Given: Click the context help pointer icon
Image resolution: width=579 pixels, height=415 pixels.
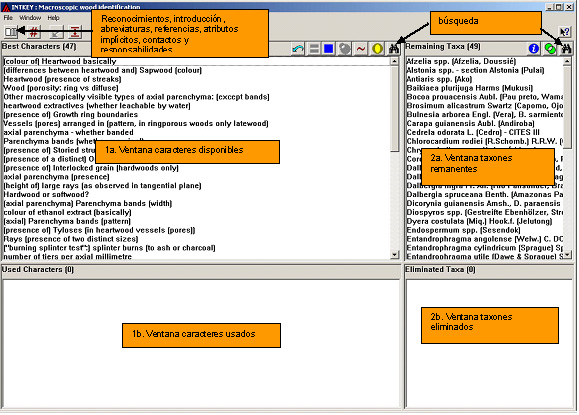Looking at the screenshot, I should pyautogui.click(x=564, y=32).
